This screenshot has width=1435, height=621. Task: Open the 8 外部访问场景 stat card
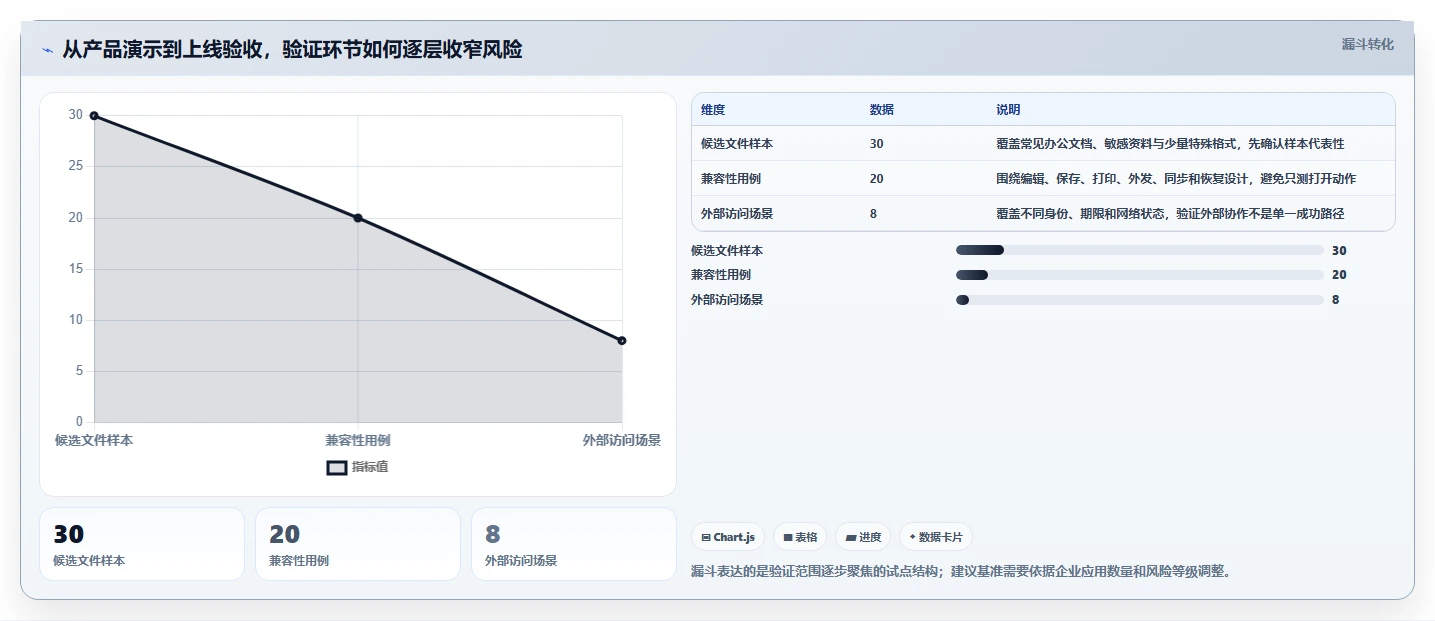[x=574, y=544]
